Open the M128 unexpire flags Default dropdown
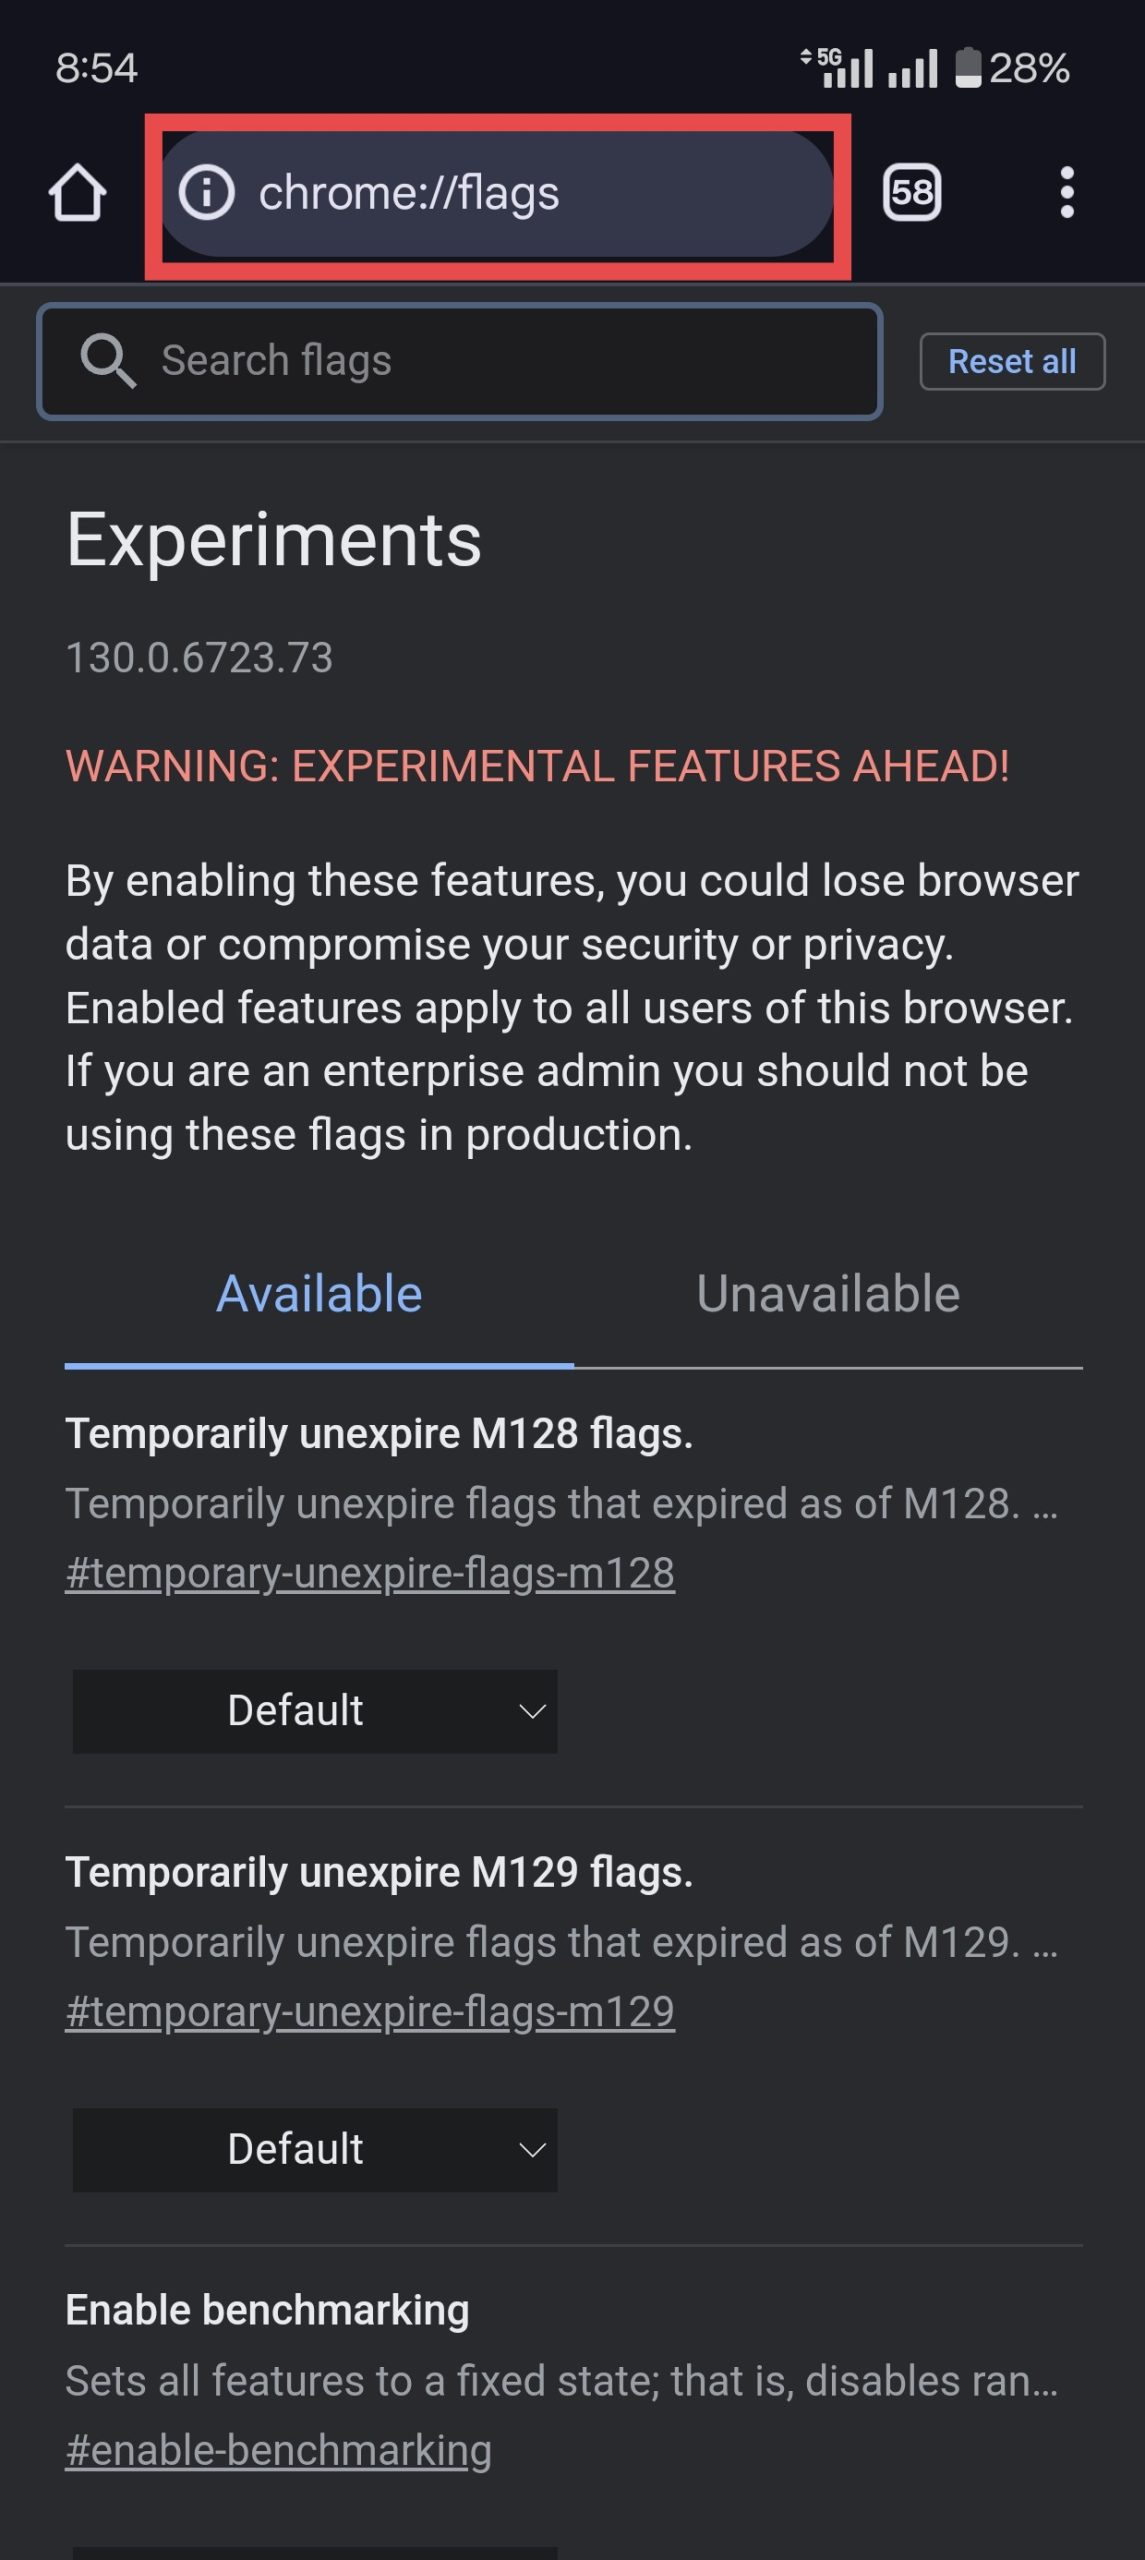 pyautogui.click(x=315, y=1711)
